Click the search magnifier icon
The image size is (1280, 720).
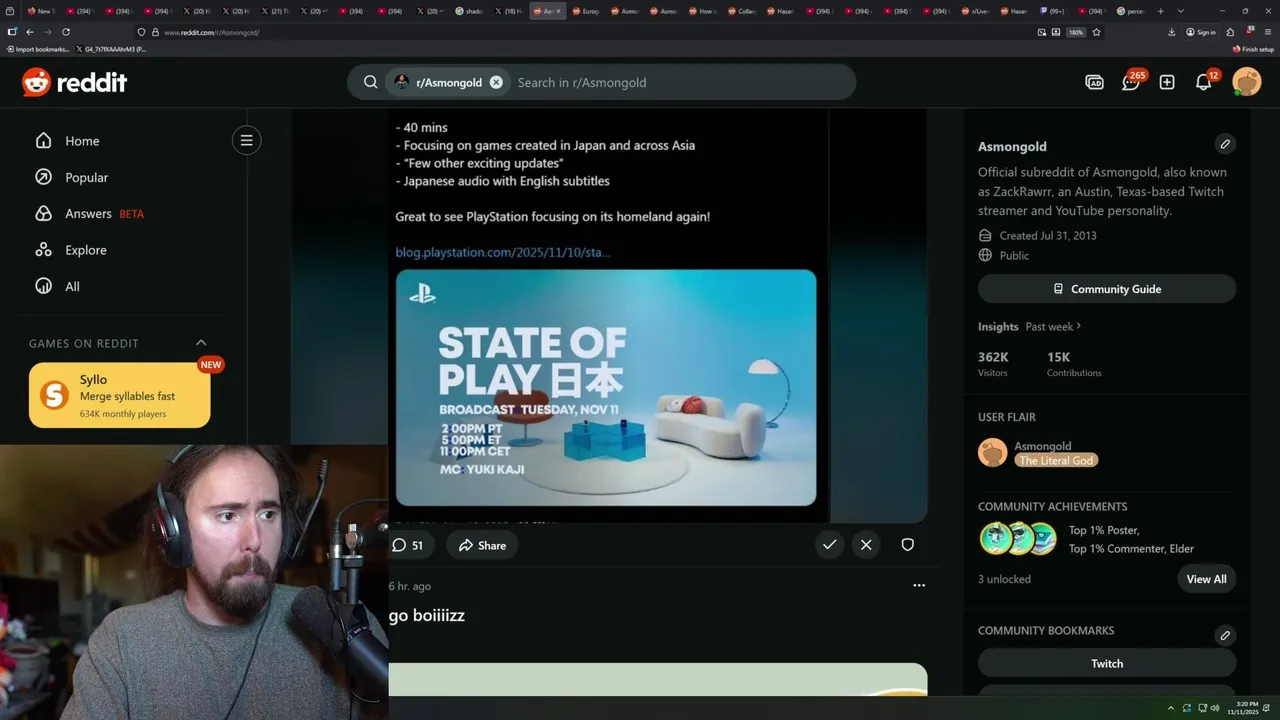pyautogui.click(x=370, y=82)
